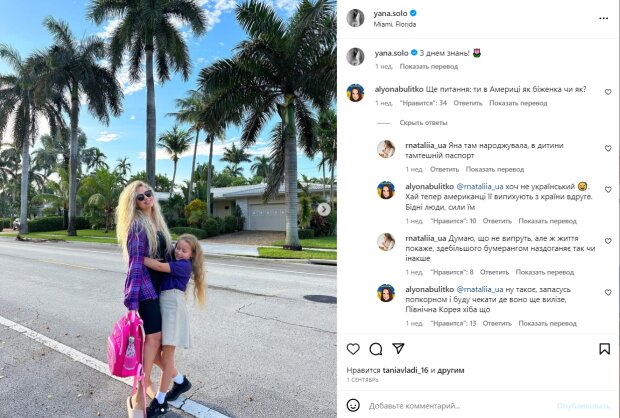This screenshot has height=418, width=620.
Task: Open yana.solo username in header
Action: pyautogui.click(x=390, y=13)
